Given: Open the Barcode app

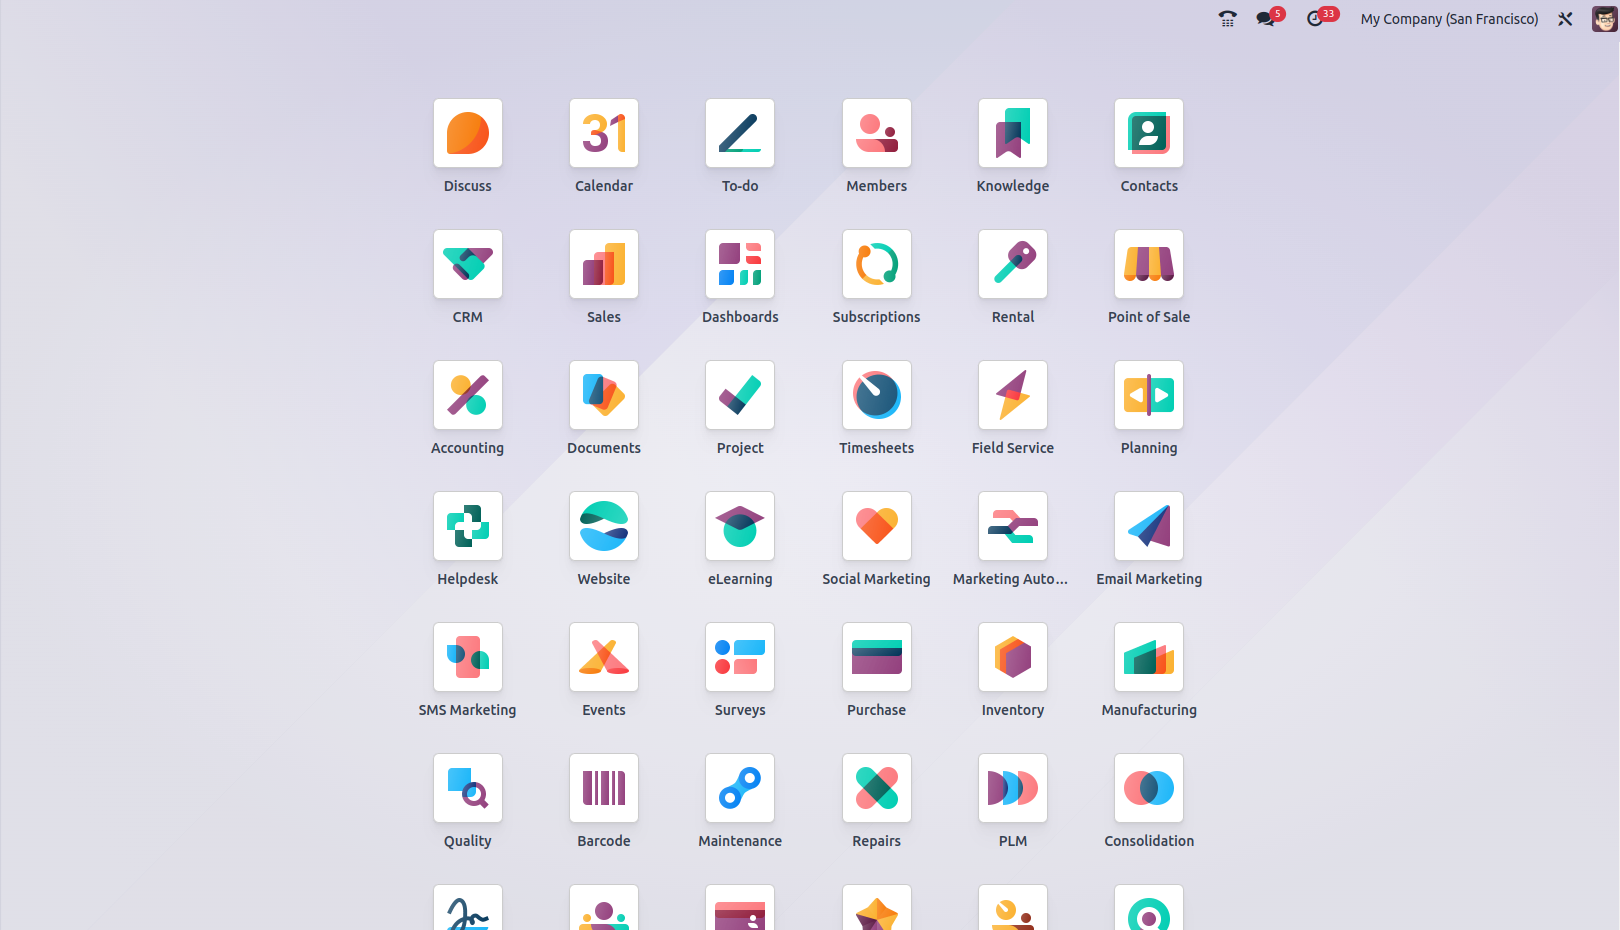Looking at the screenshot, I should [x=603, y=789].
